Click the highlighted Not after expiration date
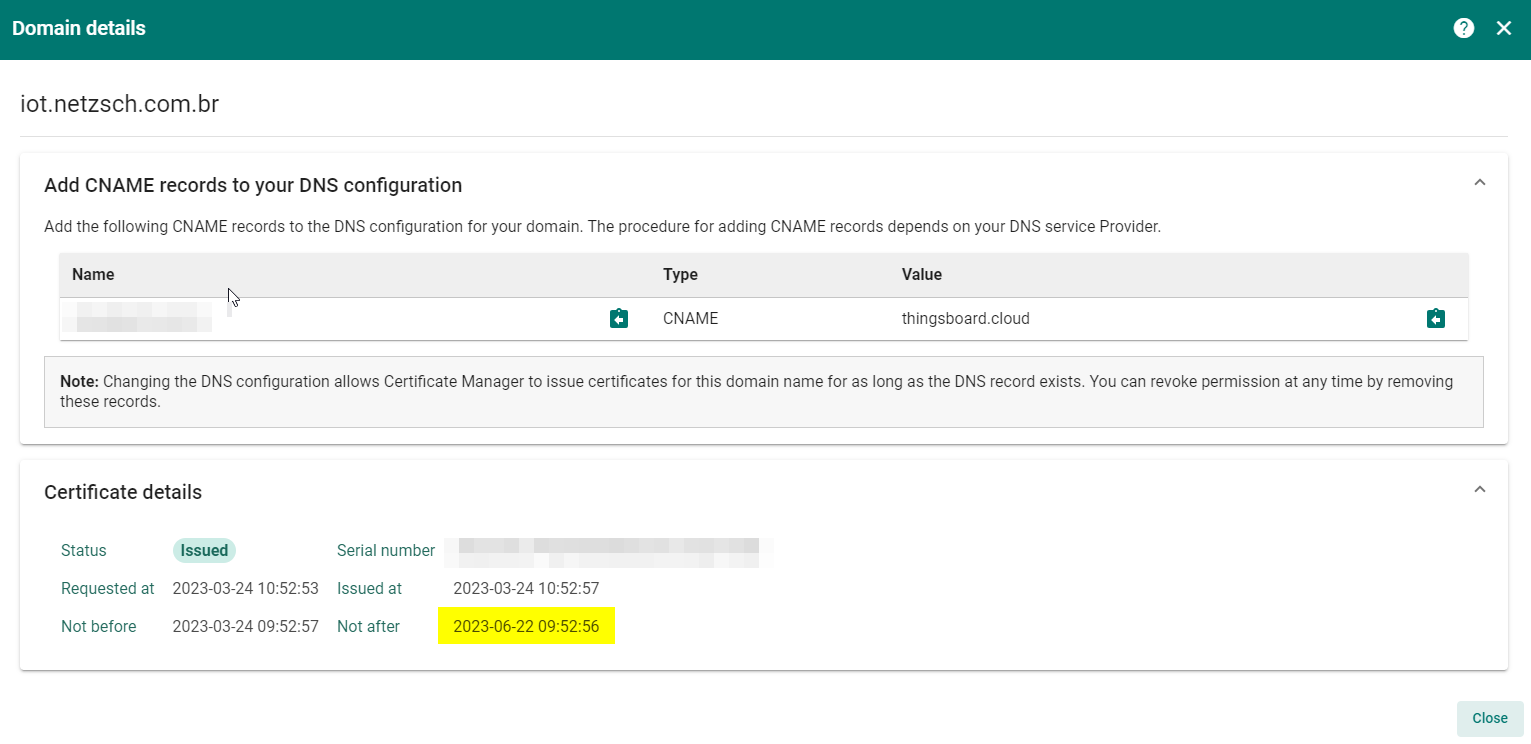 526,626
